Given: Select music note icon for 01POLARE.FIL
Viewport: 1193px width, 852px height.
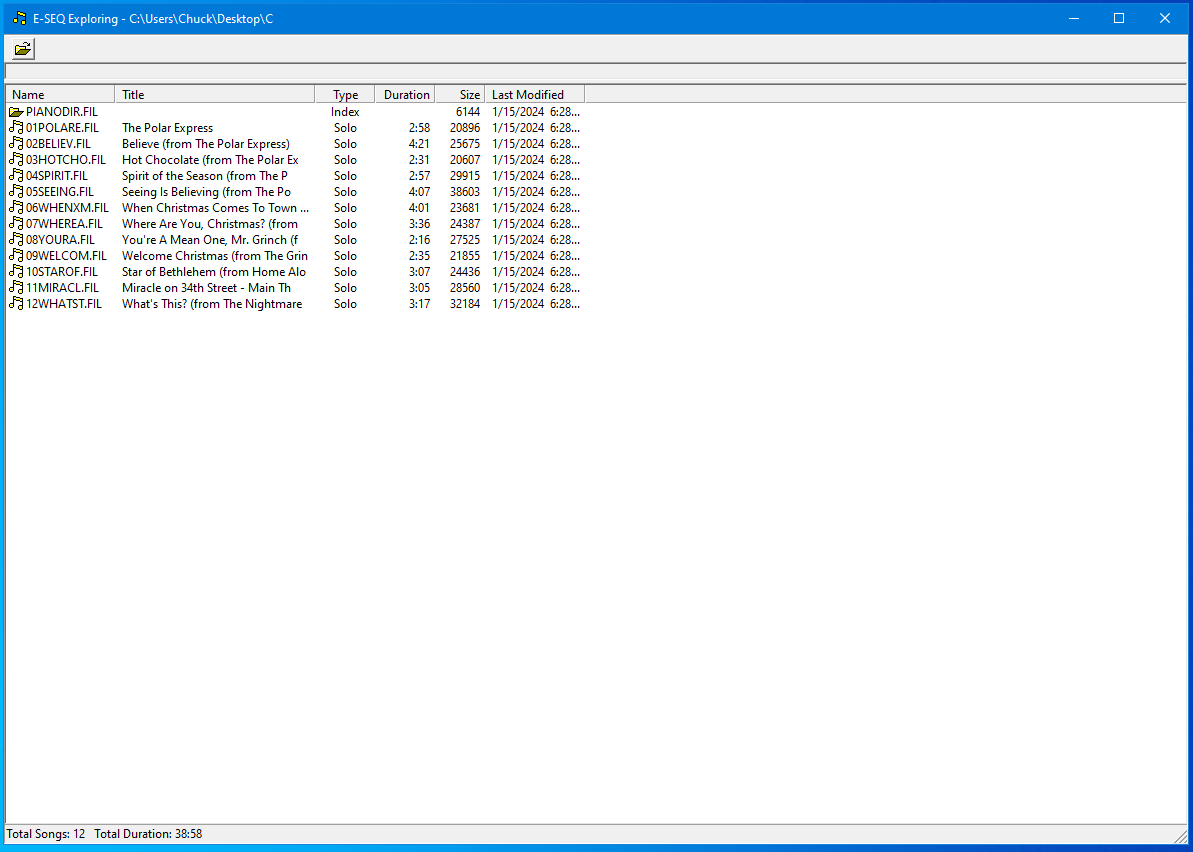Looking at the screenshot, I should tap(16, 128).
